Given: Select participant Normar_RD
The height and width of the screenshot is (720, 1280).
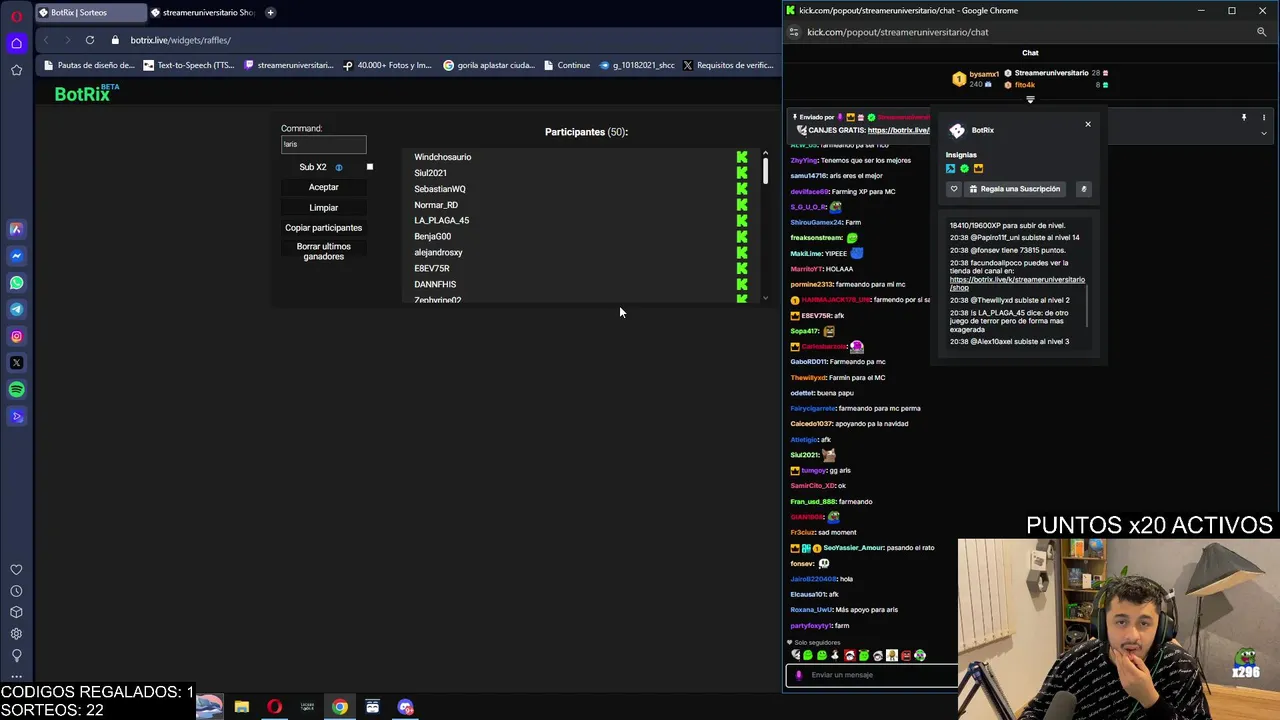Looking at the screenshot, I should coord(436,205).
